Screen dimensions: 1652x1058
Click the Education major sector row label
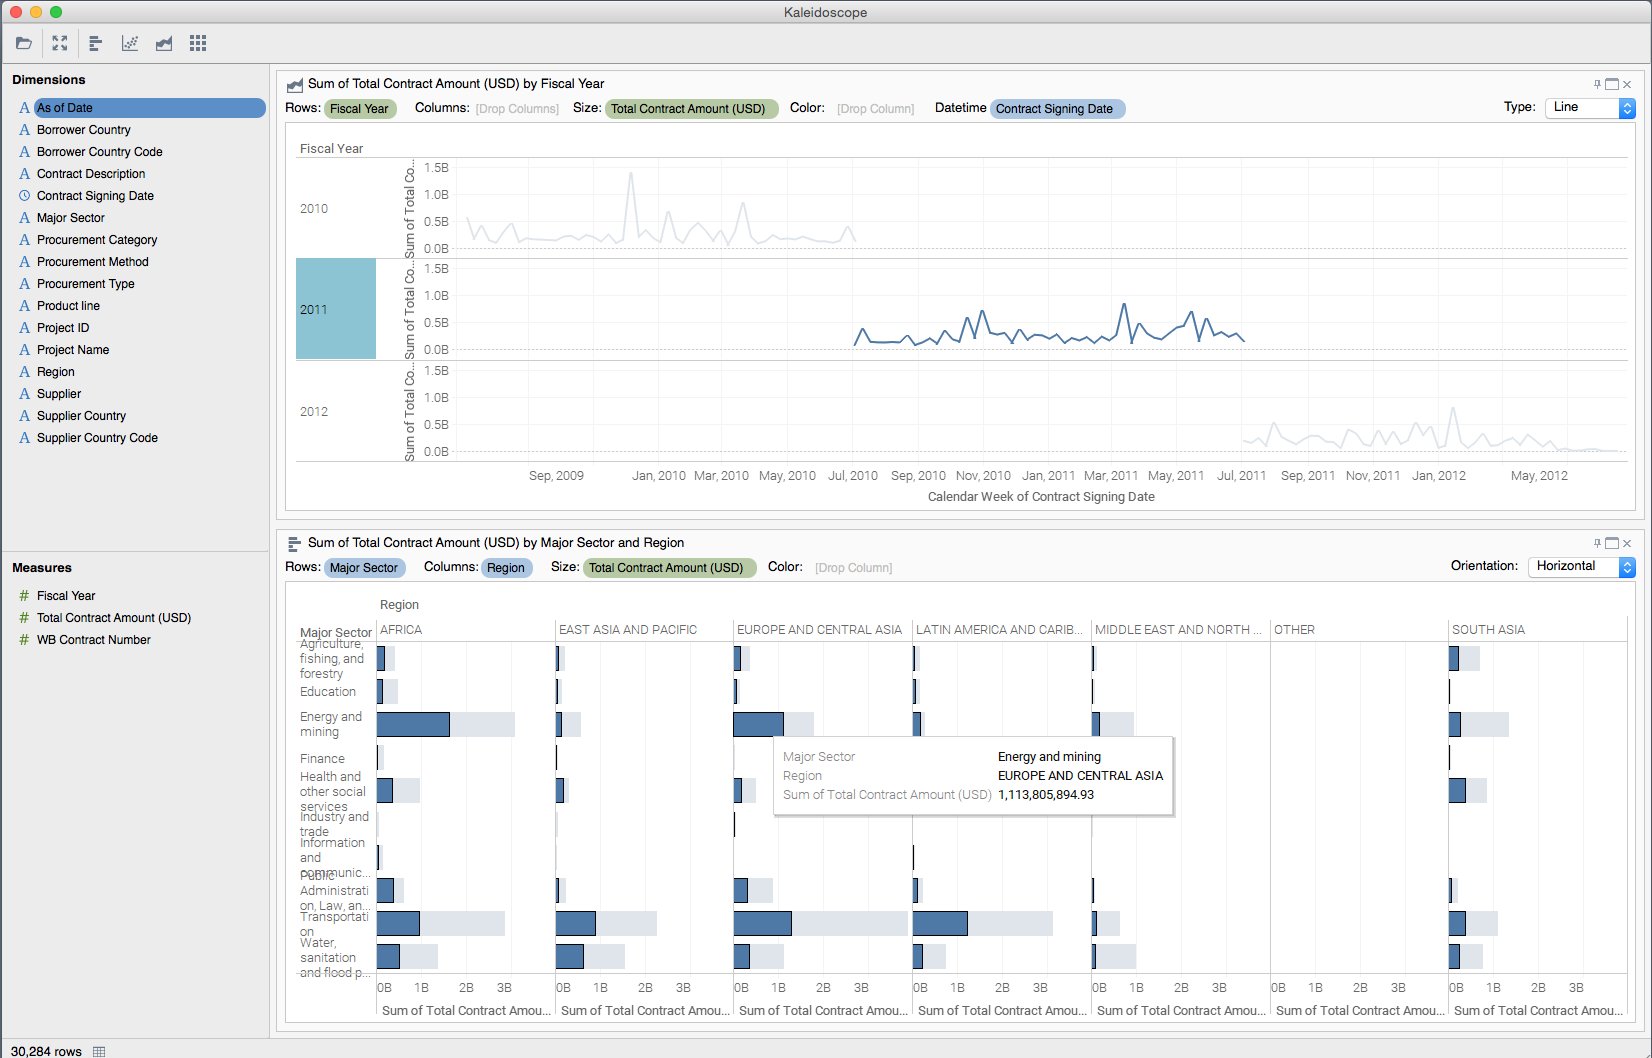tap(328, 692)
